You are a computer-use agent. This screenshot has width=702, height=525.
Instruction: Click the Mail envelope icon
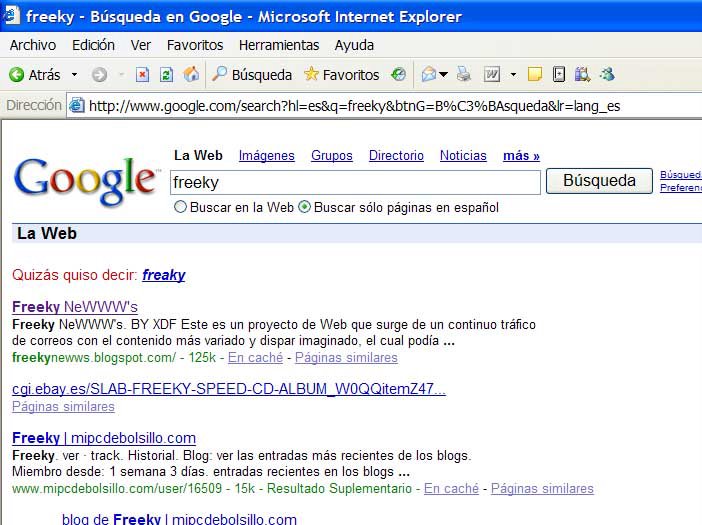(x=428, y=74)
